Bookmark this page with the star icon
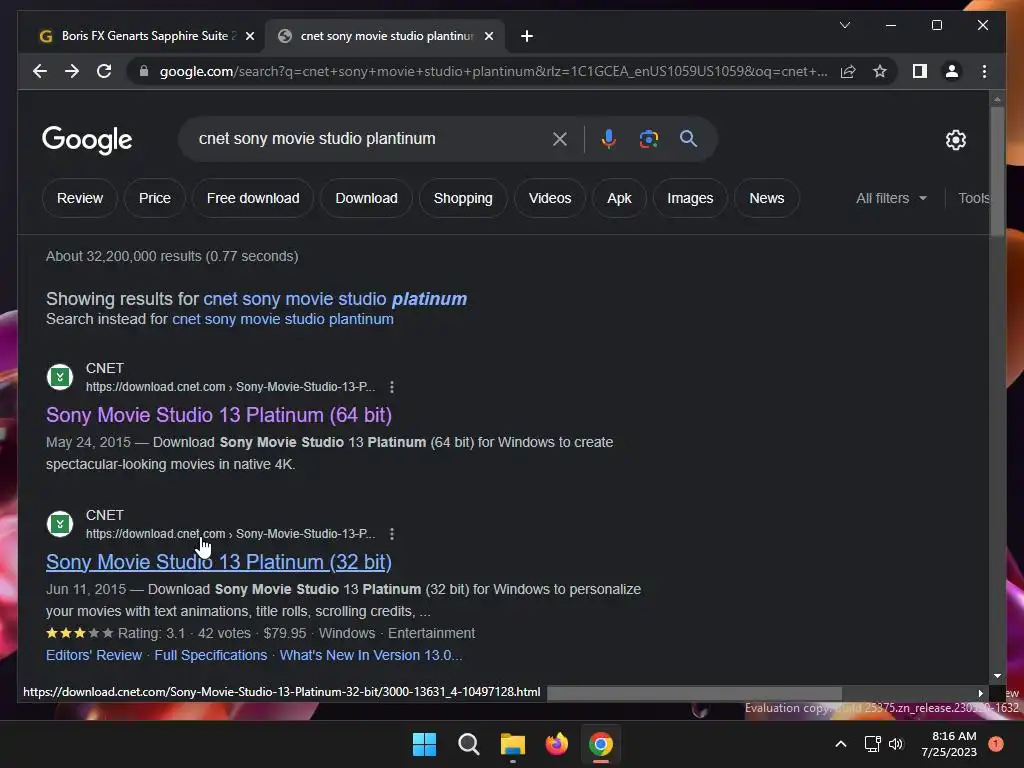The width and height of the screenshot is (1024, 768). point(880,71)
